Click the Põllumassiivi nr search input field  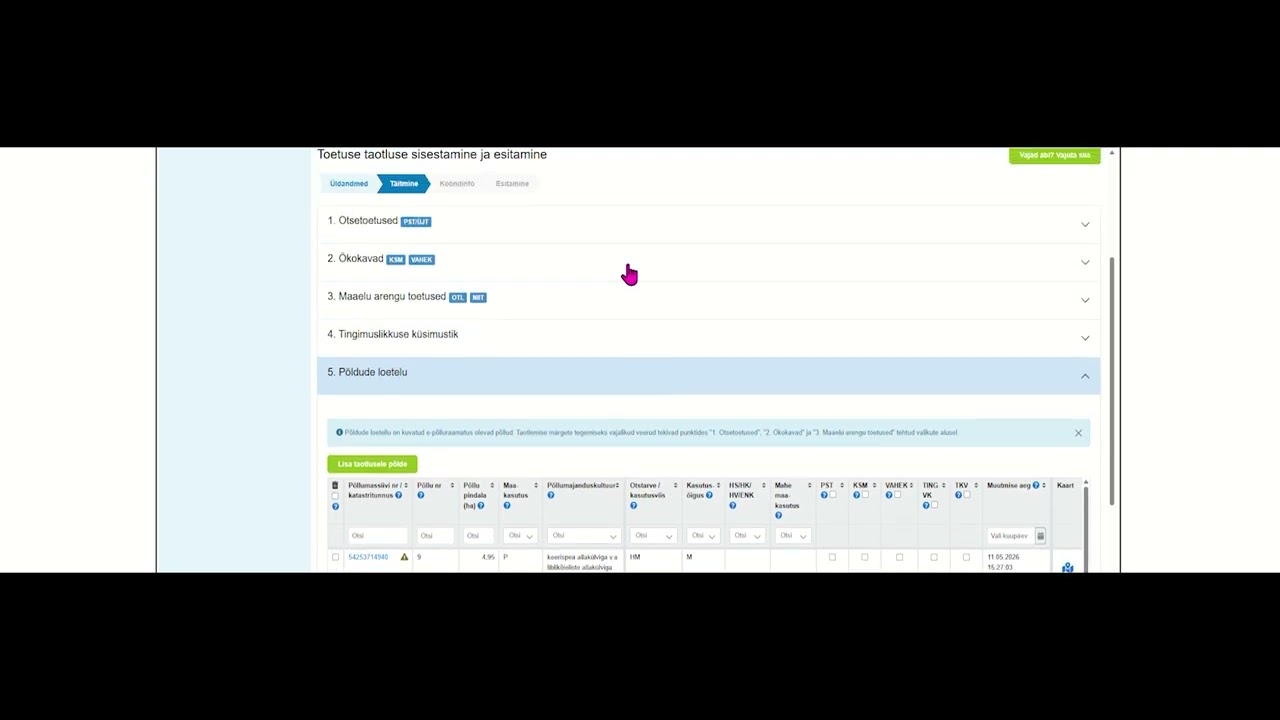[x=378, y=536]
